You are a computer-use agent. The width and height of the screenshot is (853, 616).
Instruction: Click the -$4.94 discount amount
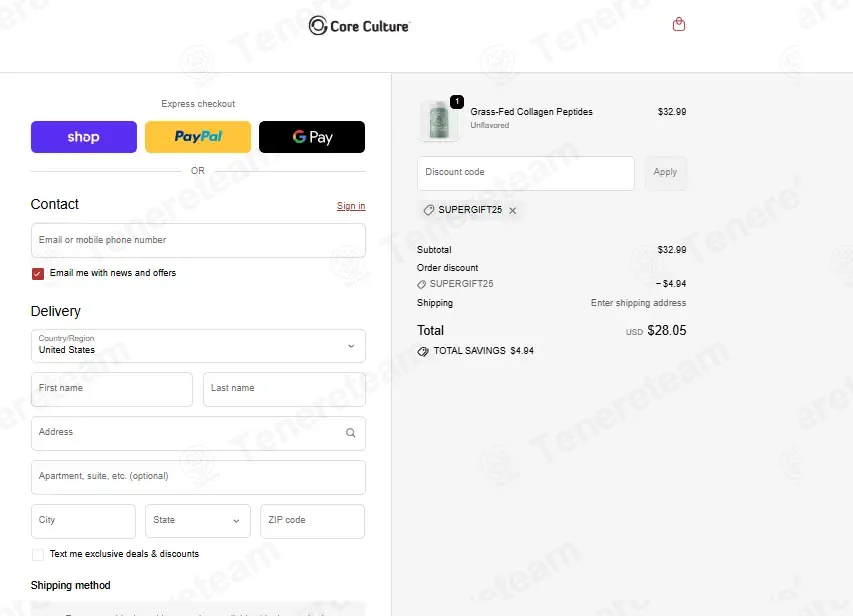[x=671, y=284]
